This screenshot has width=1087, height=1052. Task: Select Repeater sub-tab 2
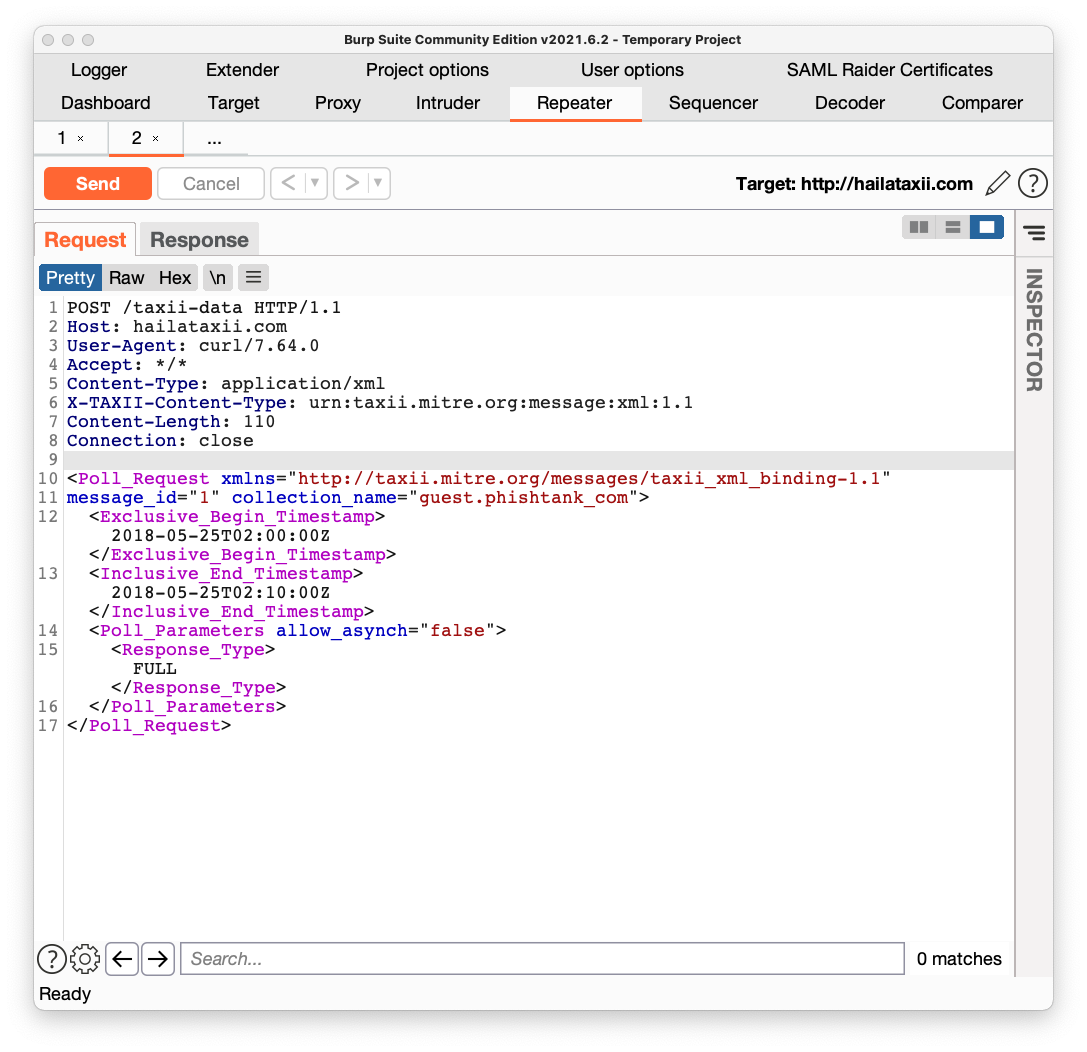(x=137, y=139)
